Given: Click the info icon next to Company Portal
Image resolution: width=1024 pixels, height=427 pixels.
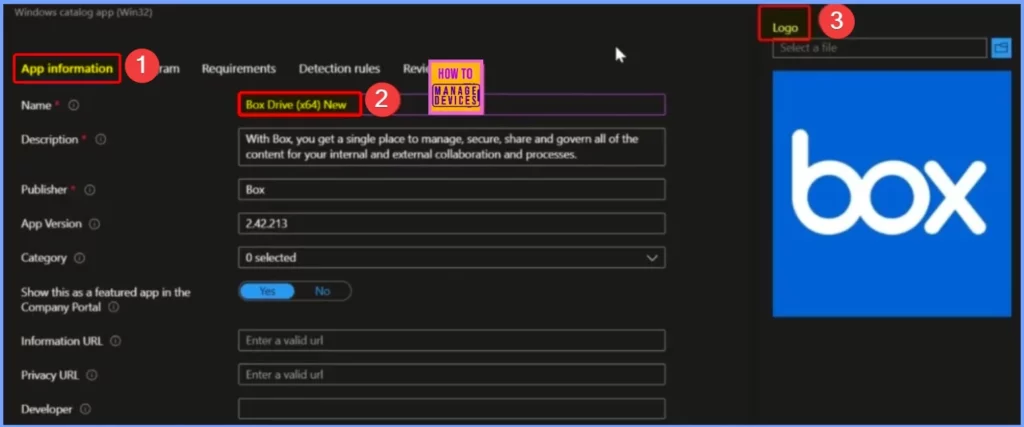Looking at the screenshot, I should [114, 307].
